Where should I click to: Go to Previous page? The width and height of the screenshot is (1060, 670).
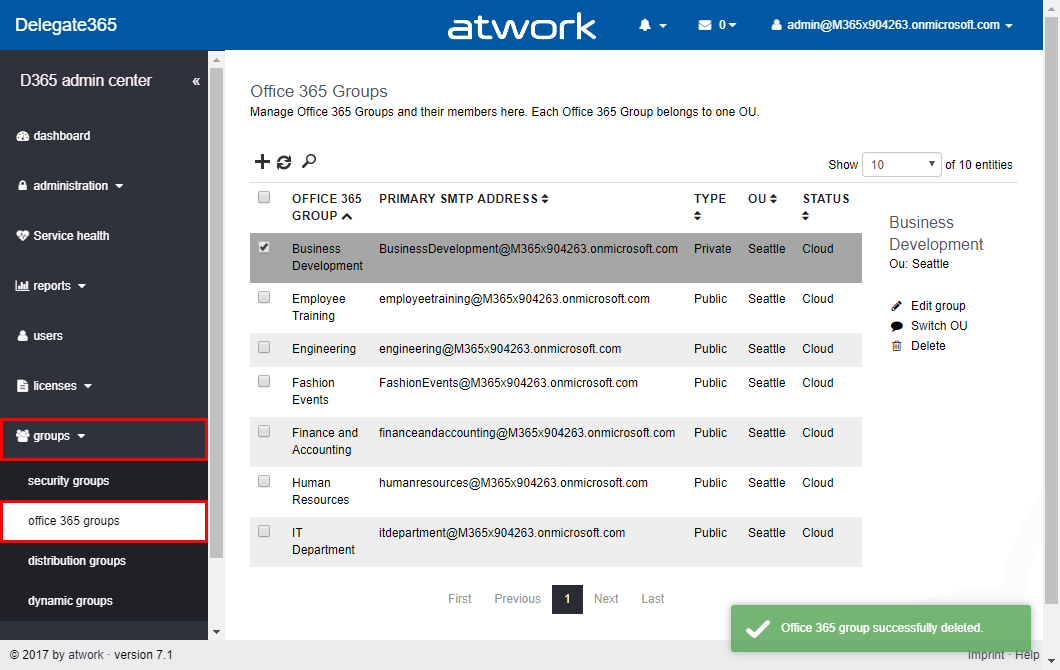click(517, 599)
